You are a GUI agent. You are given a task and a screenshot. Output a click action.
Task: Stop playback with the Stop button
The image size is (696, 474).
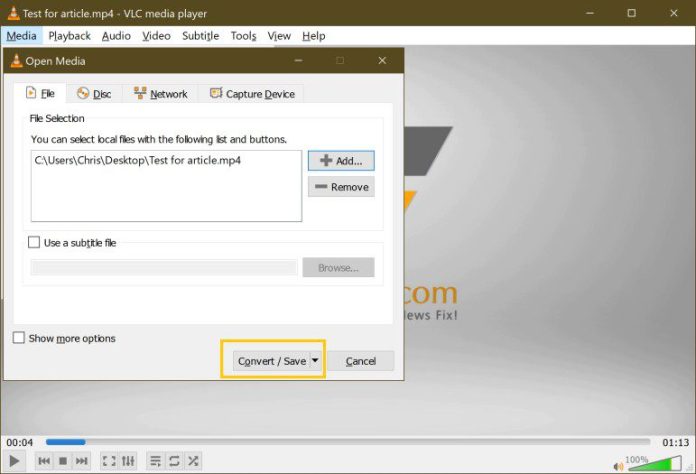point(63,461)
